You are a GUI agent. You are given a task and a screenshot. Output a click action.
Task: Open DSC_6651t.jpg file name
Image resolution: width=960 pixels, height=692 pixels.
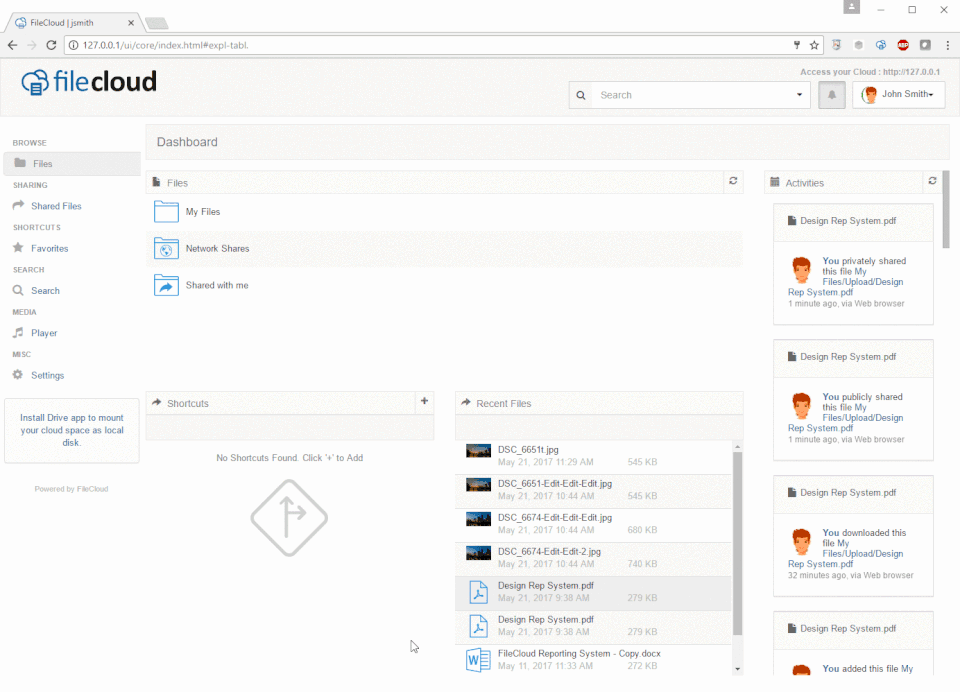(x=528, y=449)
